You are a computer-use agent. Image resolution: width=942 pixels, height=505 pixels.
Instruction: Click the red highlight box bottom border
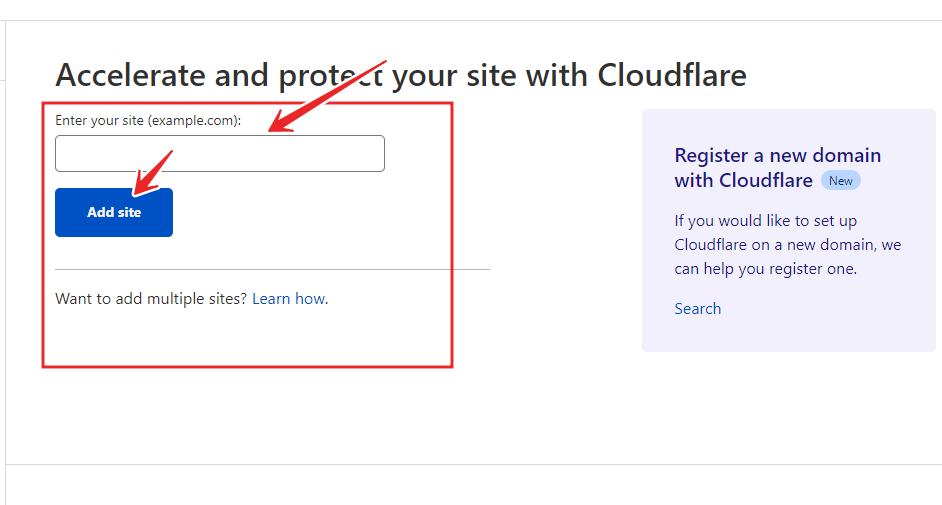pyautogui.click(x=246, y=366)
